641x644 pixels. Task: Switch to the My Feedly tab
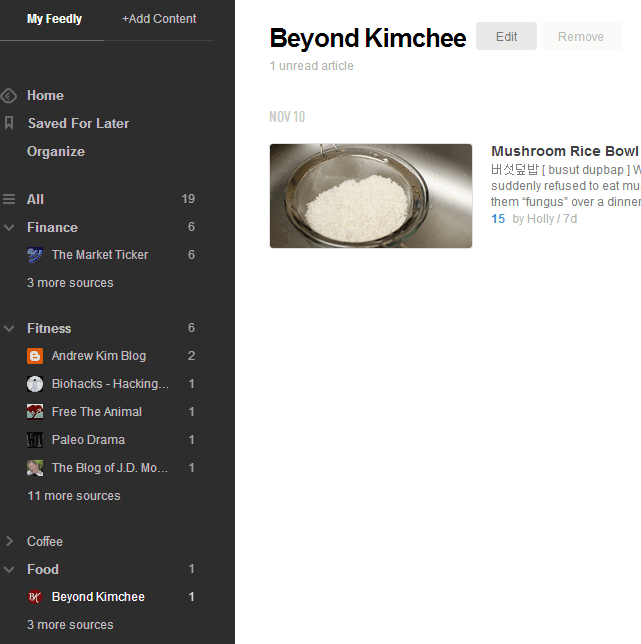[x=54, y=19]
